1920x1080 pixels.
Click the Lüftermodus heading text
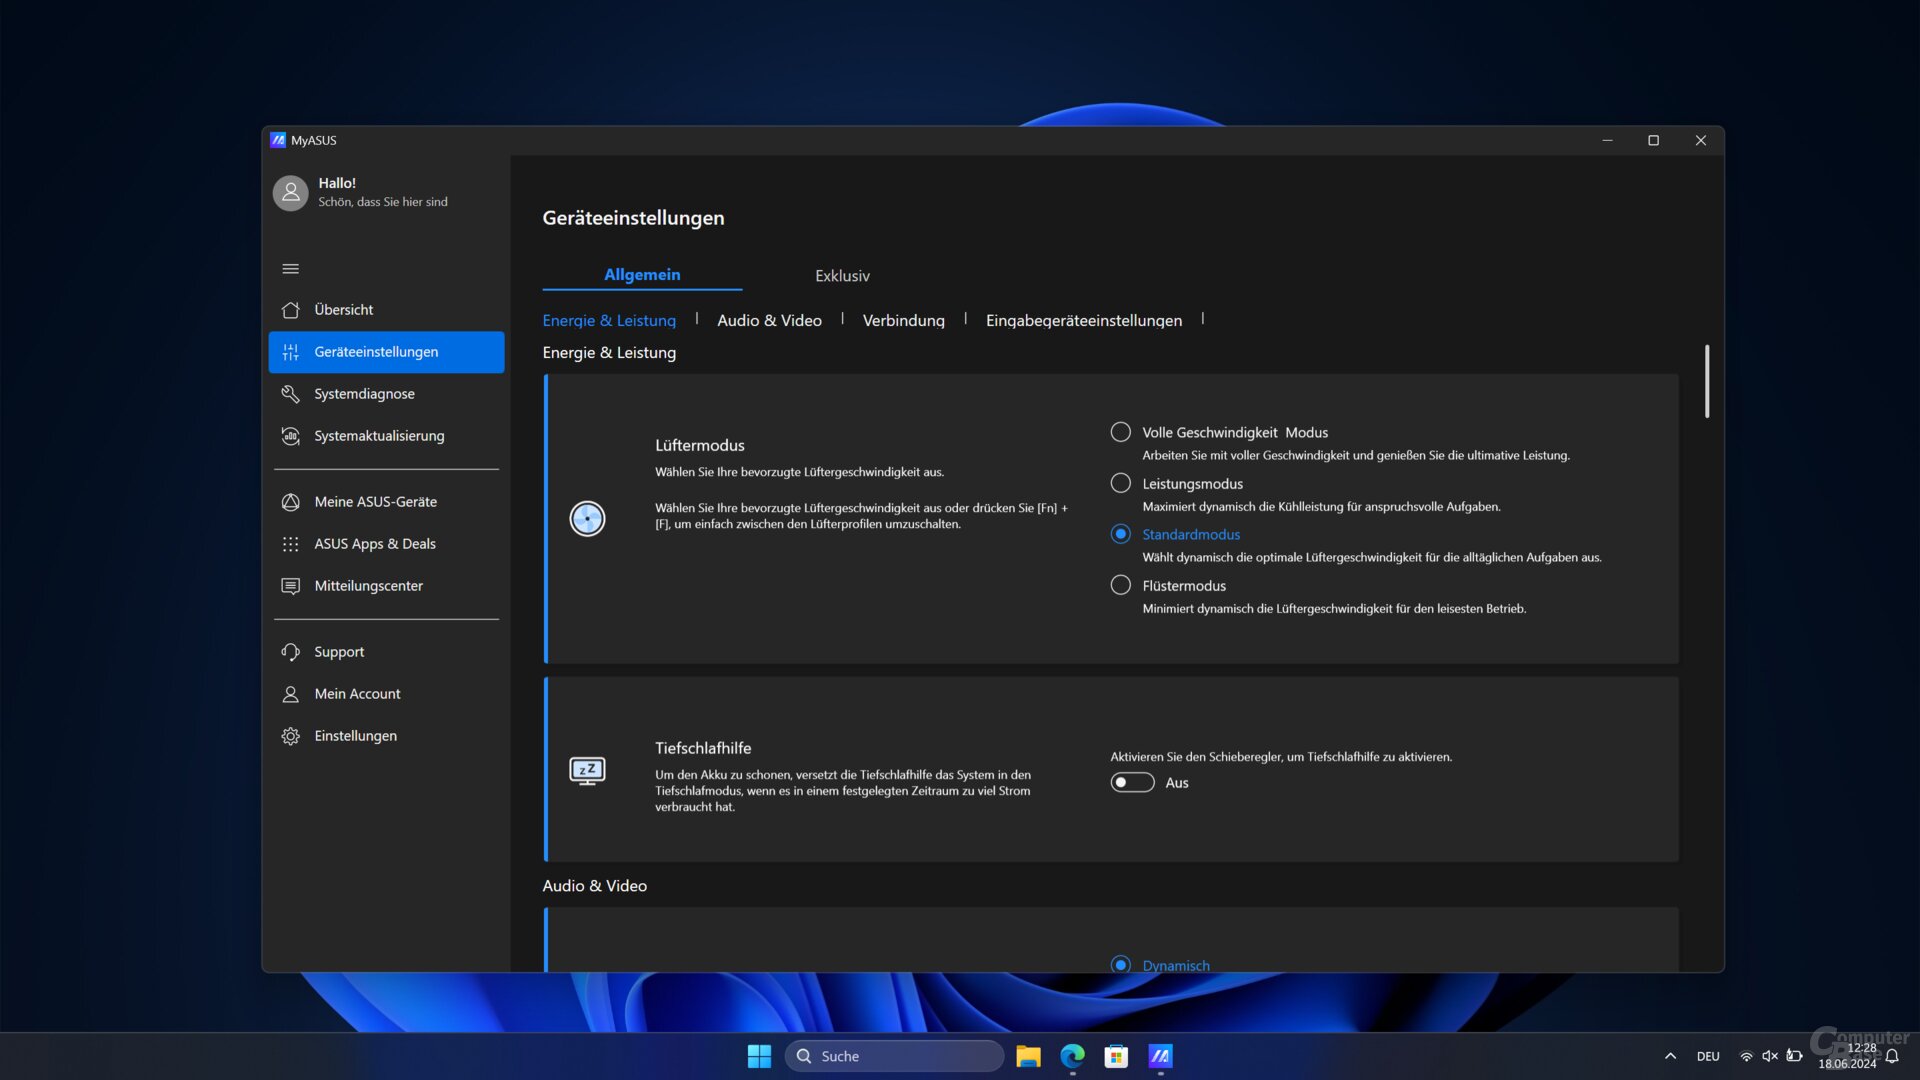coord(700,445)
